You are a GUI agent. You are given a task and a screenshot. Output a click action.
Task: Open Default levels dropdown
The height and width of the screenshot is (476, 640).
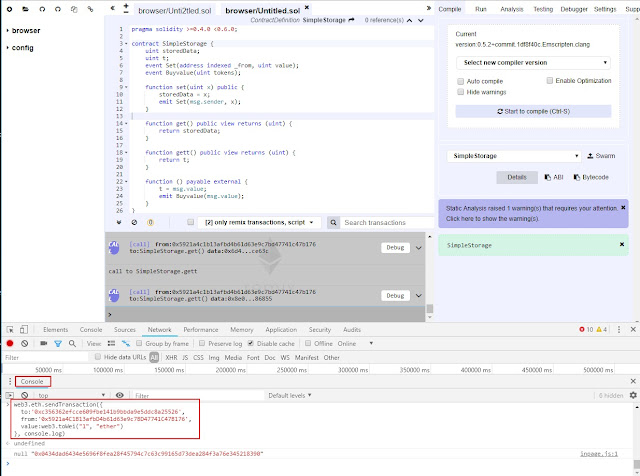[290, 395]
